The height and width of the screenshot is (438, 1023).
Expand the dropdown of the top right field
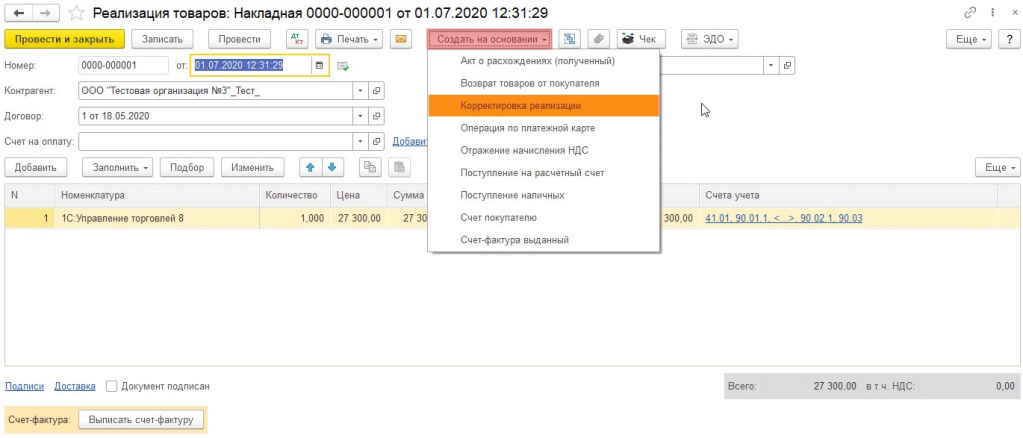pos(772,65)
